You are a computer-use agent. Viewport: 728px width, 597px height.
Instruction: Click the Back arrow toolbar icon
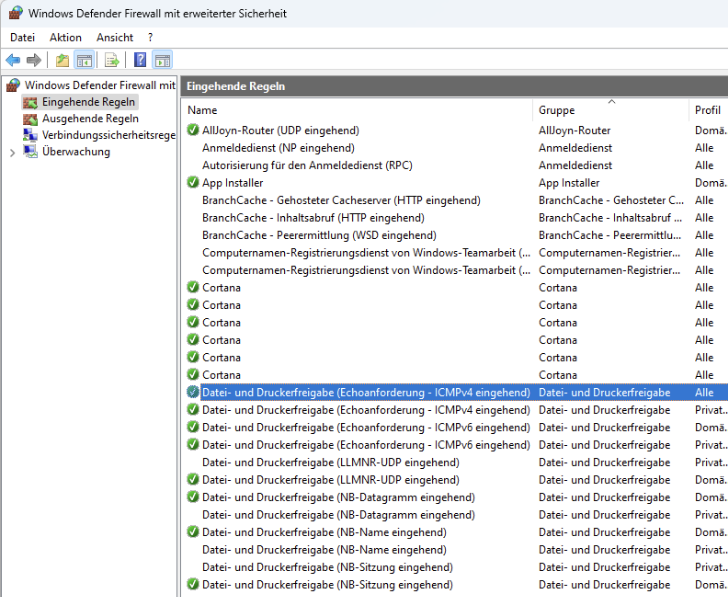click(13, 60)
